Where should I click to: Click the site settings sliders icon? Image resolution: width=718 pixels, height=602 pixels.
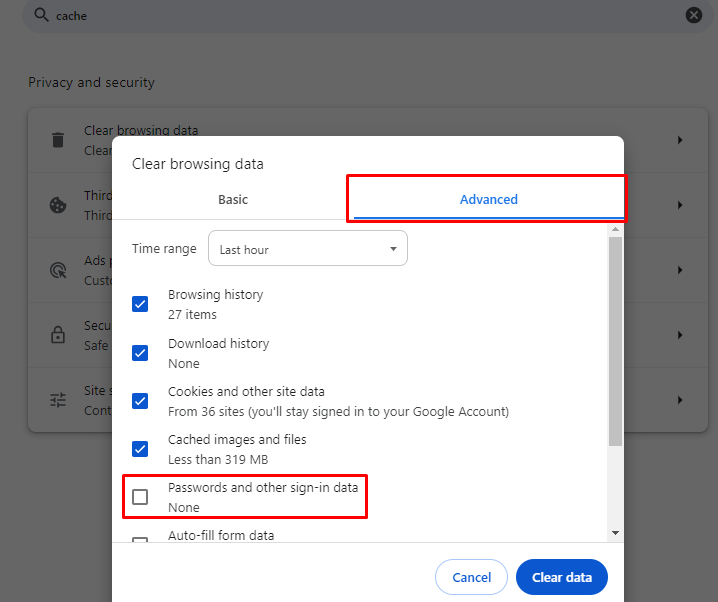click(58, 400)
